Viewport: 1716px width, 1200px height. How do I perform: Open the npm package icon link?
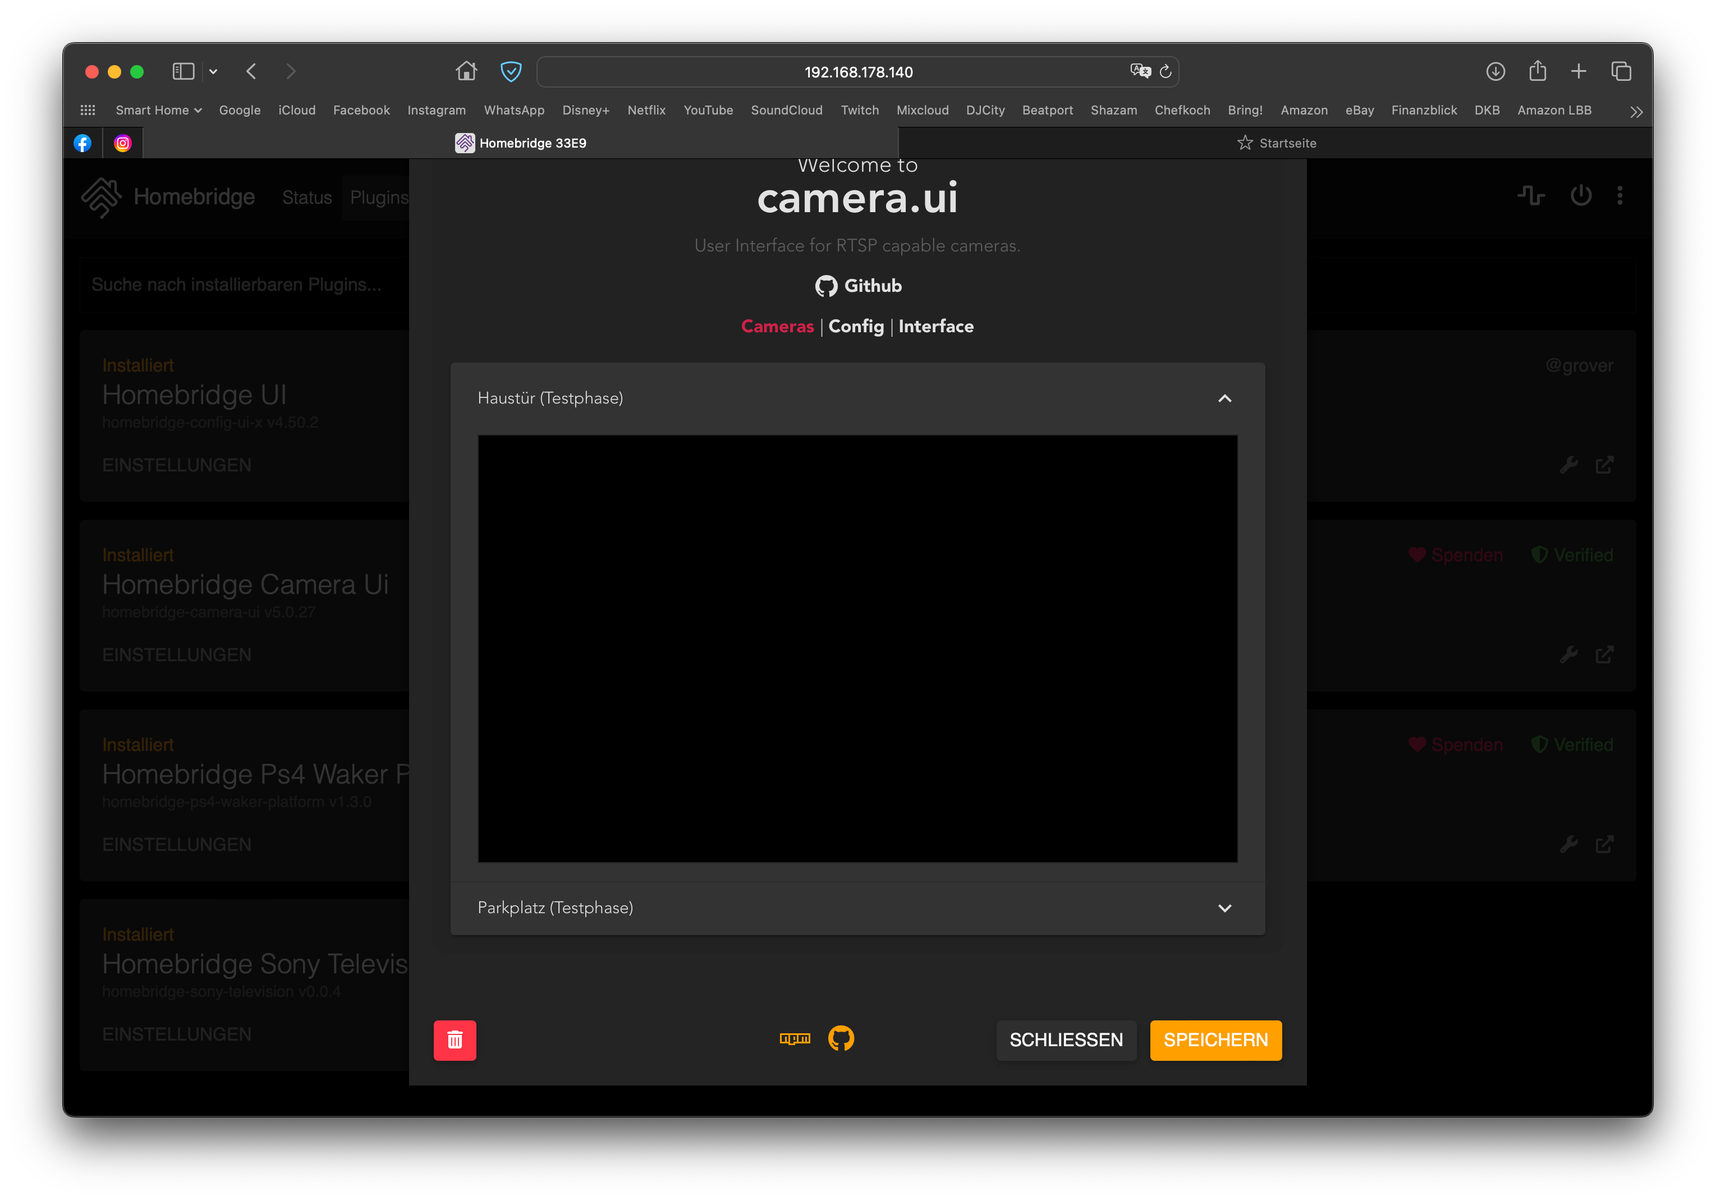click(x=795, y=1039)
